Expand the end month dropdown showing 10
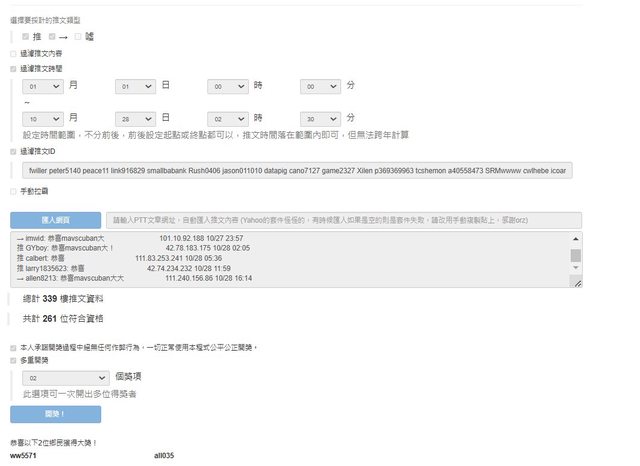The width and height of the screenshot is (640, 466). (x=43, y=117)
